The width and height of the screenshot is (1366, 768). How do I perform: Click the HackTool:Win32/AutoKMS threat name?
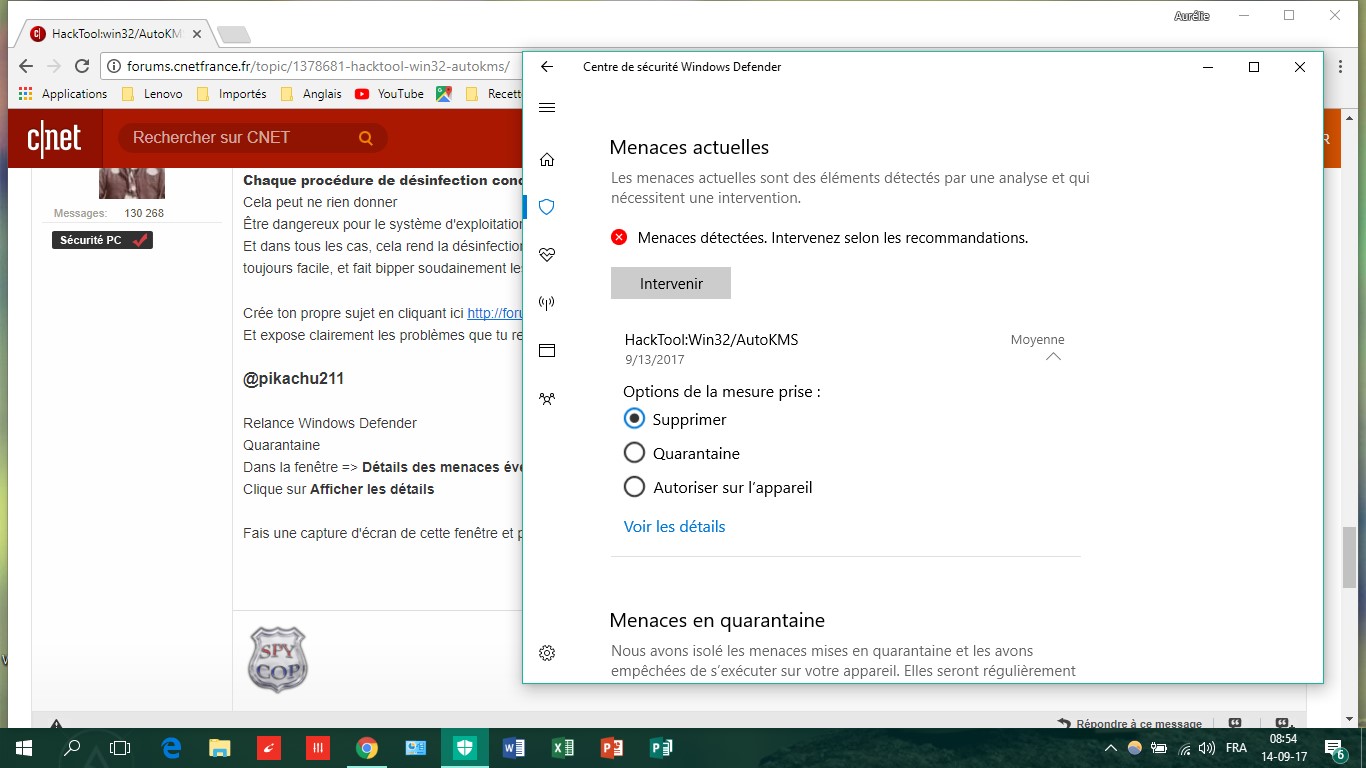coord(711,340)
